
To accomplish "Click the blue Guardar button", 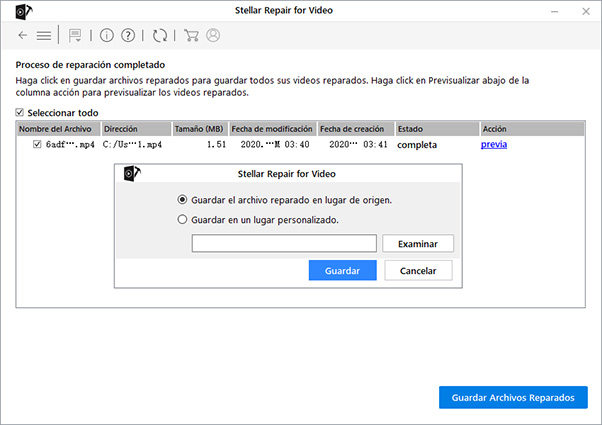I will pyautogui.click(x=342, y=270).
